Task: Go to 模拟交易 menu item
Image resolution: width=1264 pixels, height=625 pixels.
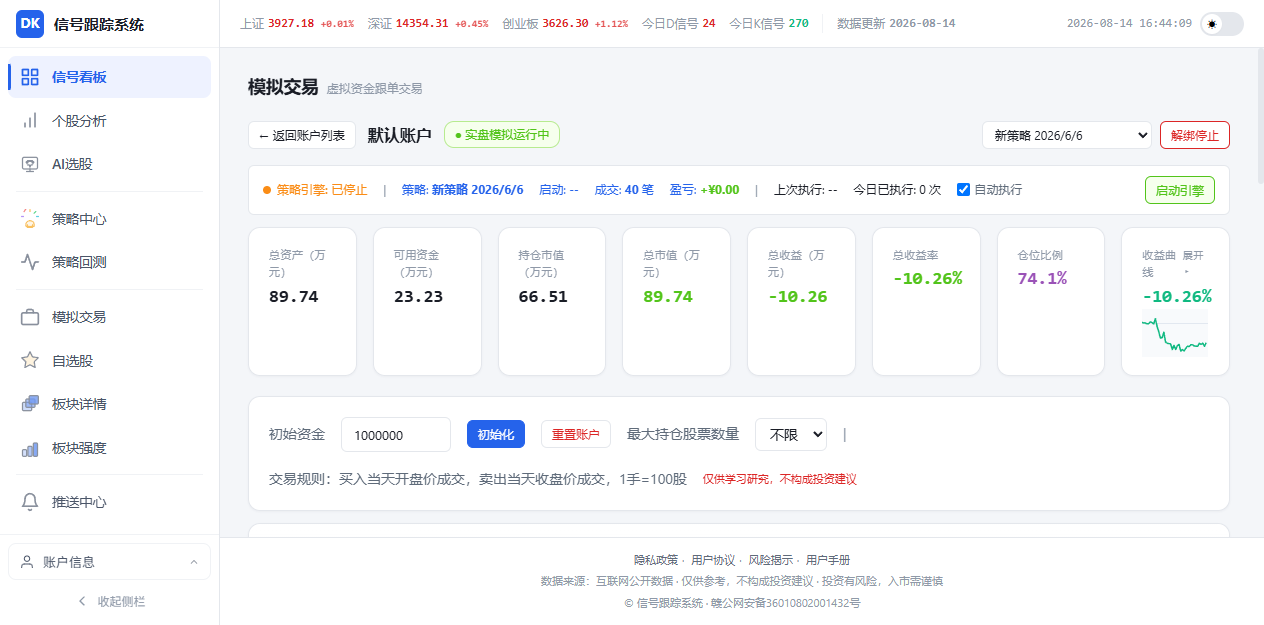Action: (109, 317)
